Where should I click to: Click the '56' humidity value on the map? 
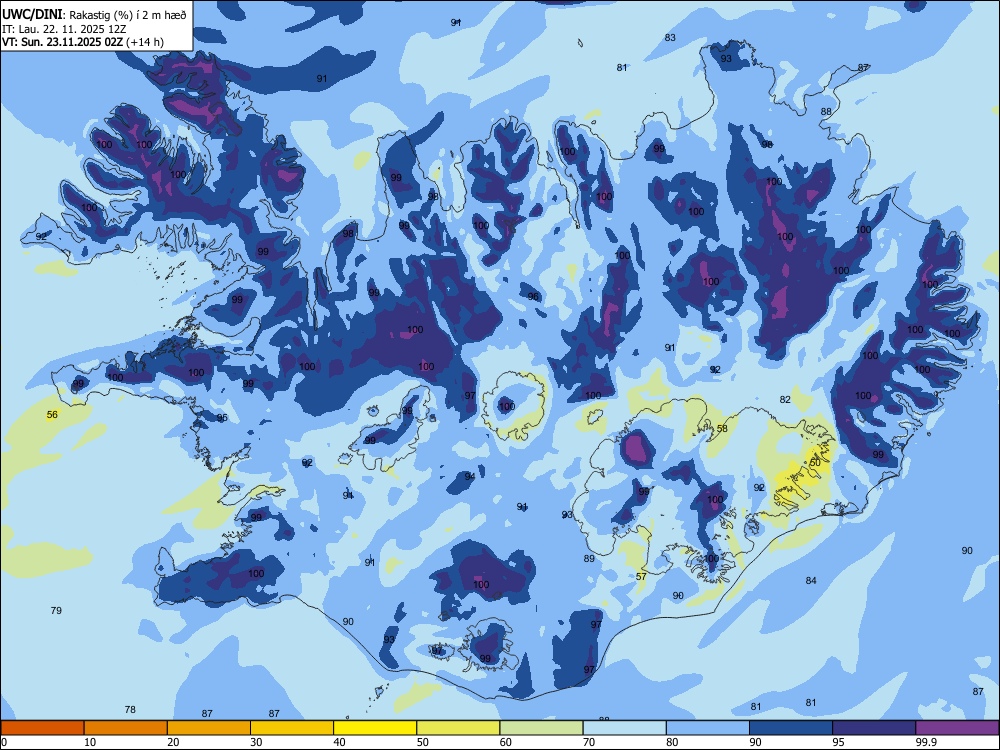pos(52,415)
